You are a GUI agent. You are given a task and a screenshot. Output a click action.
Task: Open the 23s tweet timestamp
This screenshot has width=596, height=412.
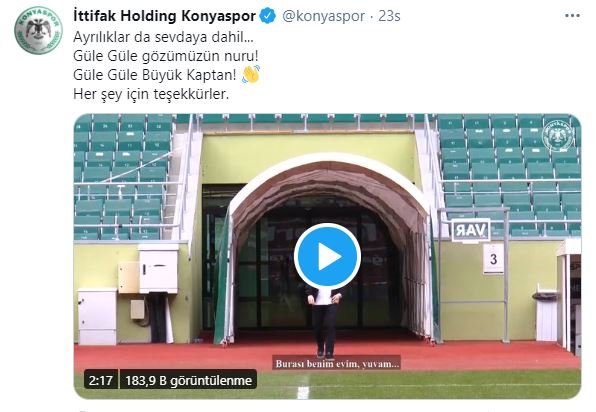point(389,16)
